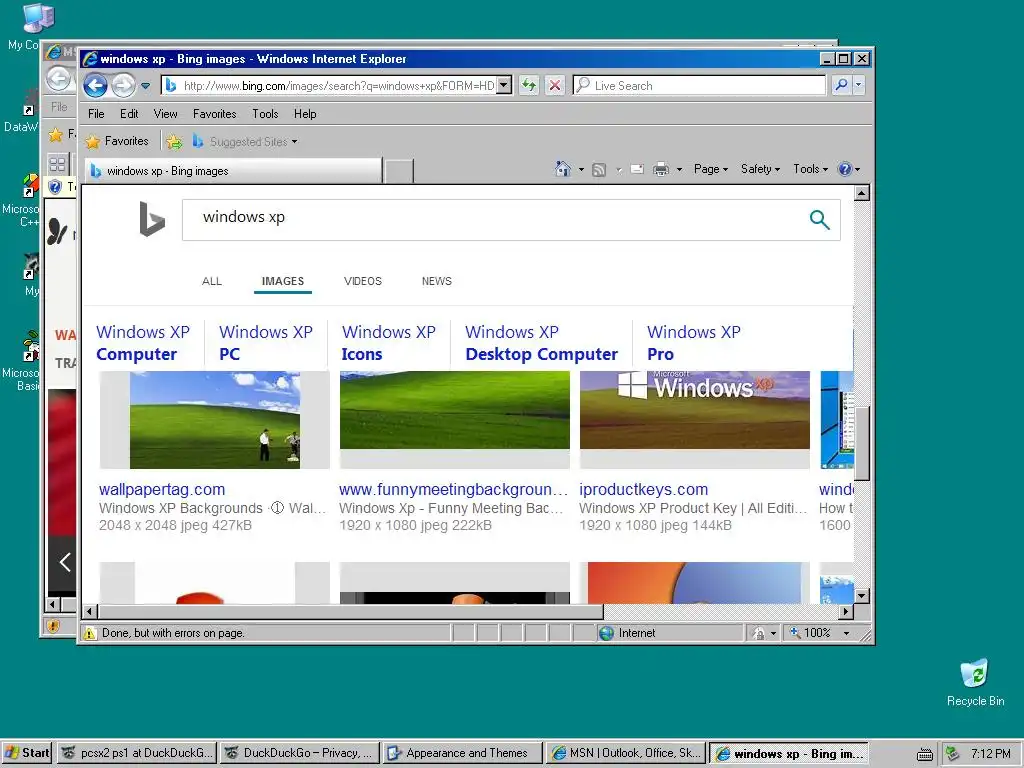Click vertical scrollbar up arrow
1024x768 pixels.
[x=862, y=193]
